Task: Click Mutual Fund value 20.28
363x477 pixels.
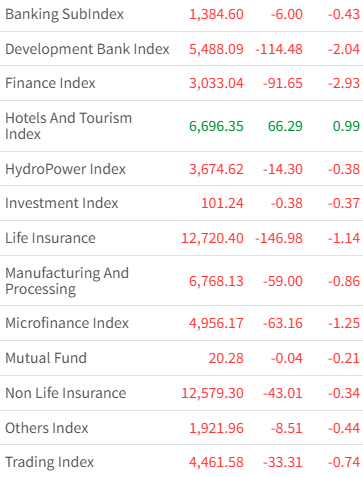Action: (x=226, y=358)
